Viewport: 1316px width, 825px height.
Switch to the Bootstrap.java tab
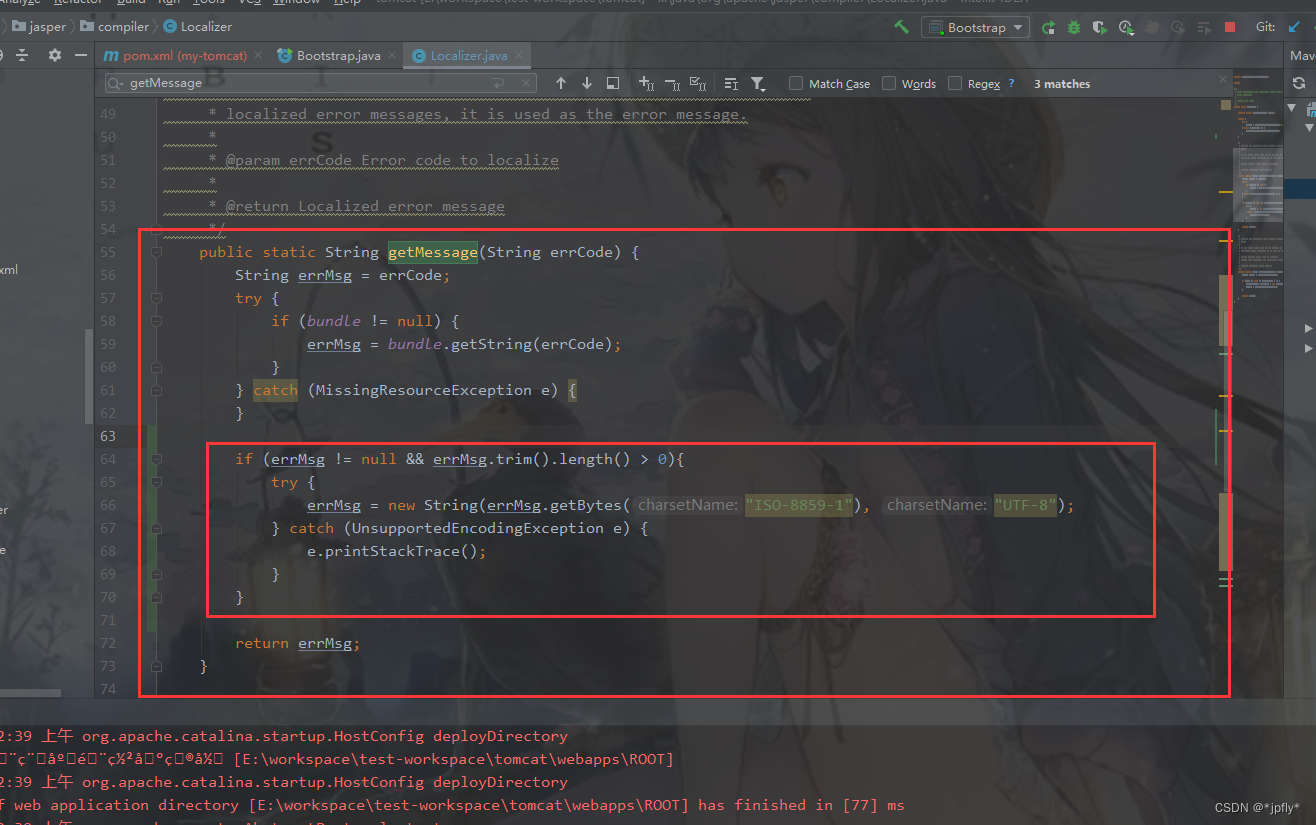(333, 56)
